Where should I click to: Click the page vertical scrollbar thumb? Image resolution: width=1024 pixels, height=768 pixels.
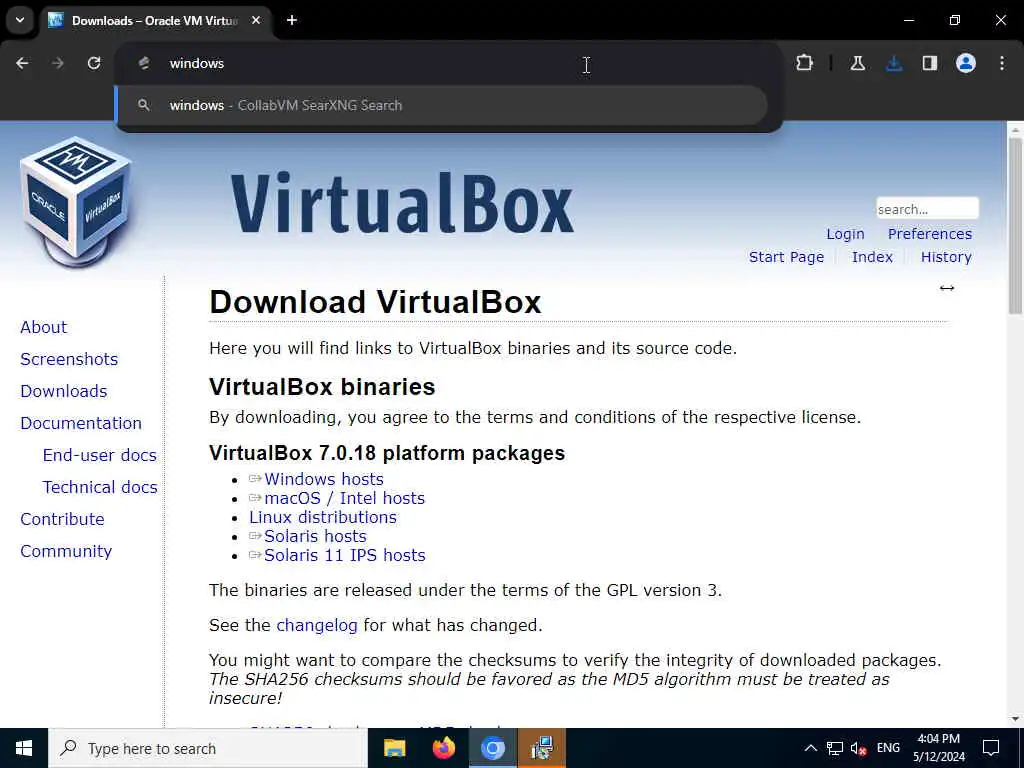click(1015, 225)
